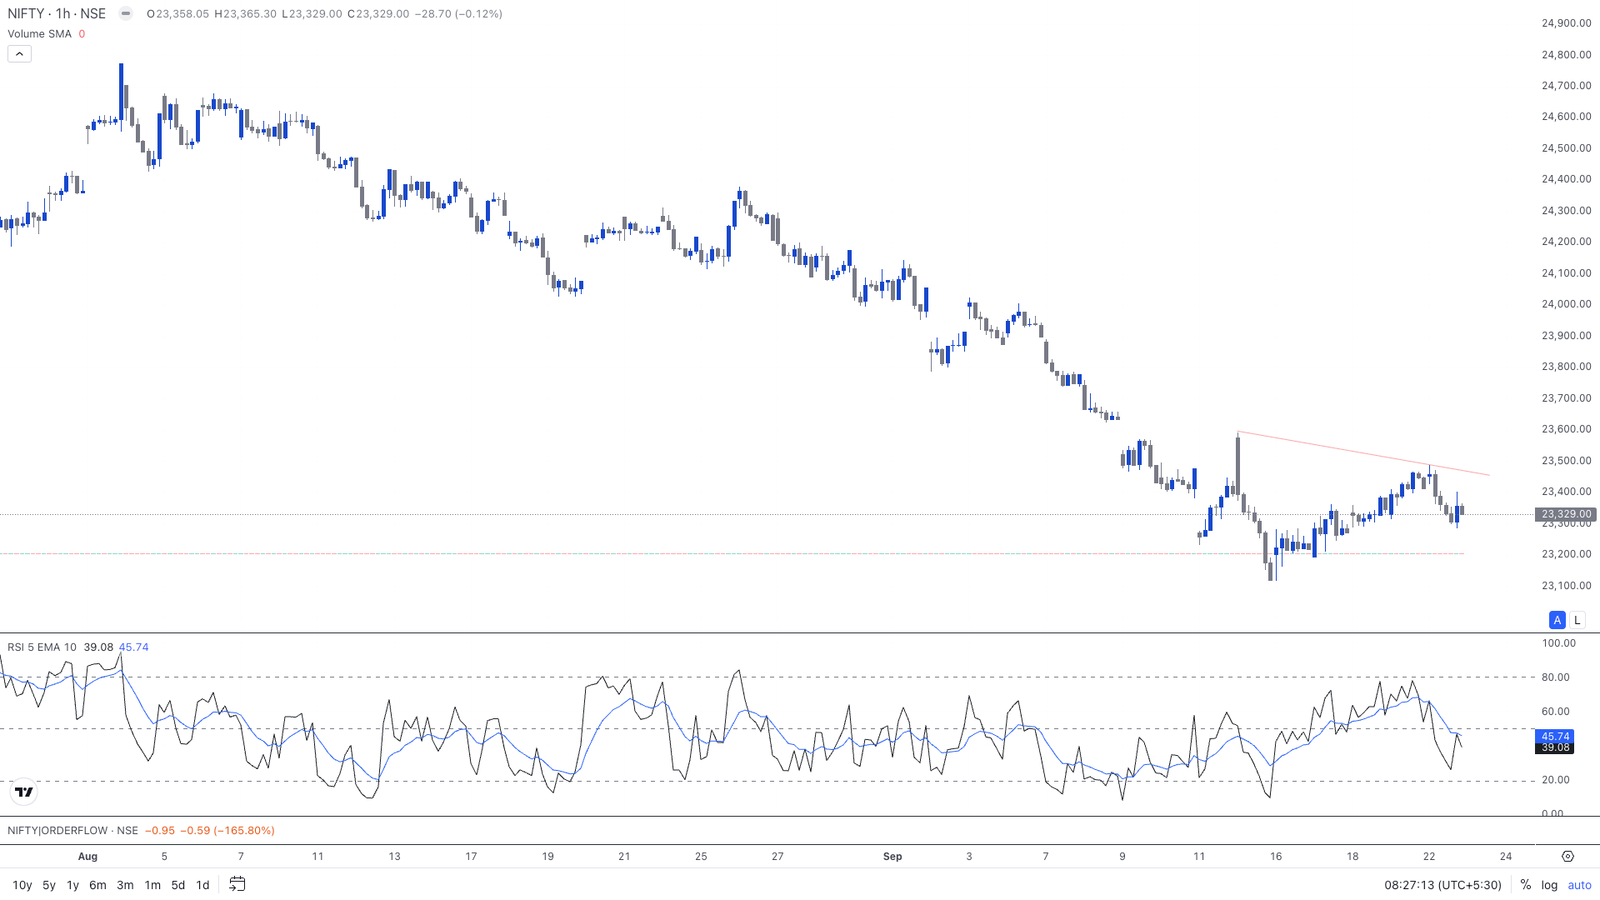The width and height of the screenshot is (1600, 900).
Task: Click the 24,000.00 price axis label
Action: tap(1566, 304)
